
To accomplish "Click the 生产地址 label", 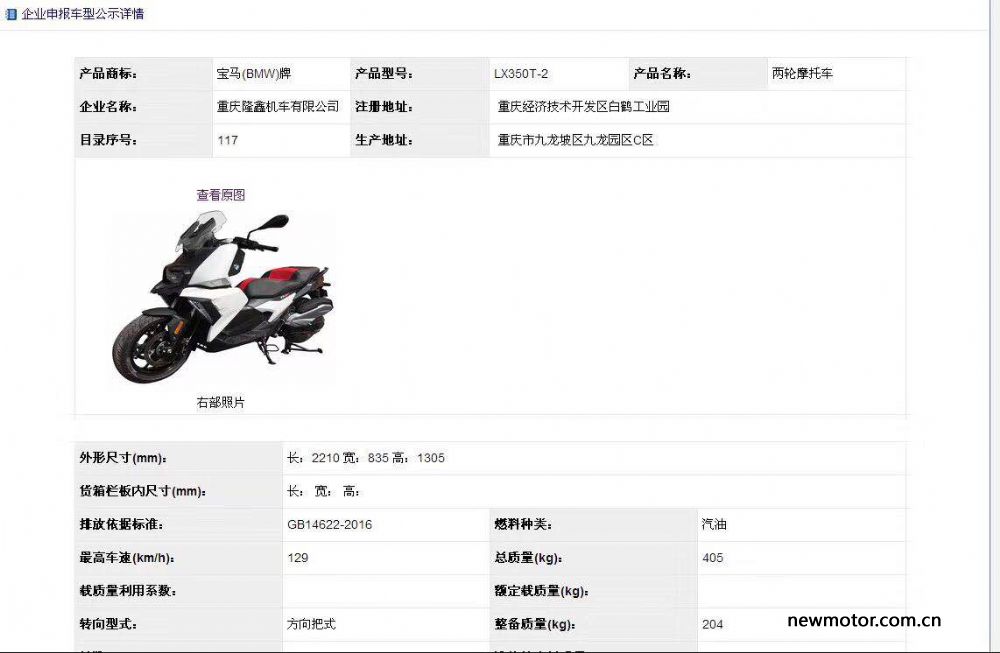I will 384,140.
